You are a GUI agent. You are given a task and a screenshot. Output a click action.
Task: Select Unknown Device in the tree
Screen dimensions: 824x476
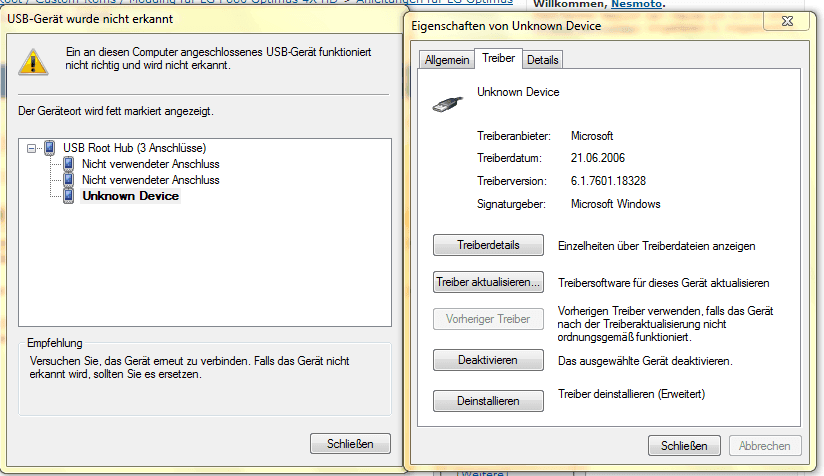tap(130, 196)
